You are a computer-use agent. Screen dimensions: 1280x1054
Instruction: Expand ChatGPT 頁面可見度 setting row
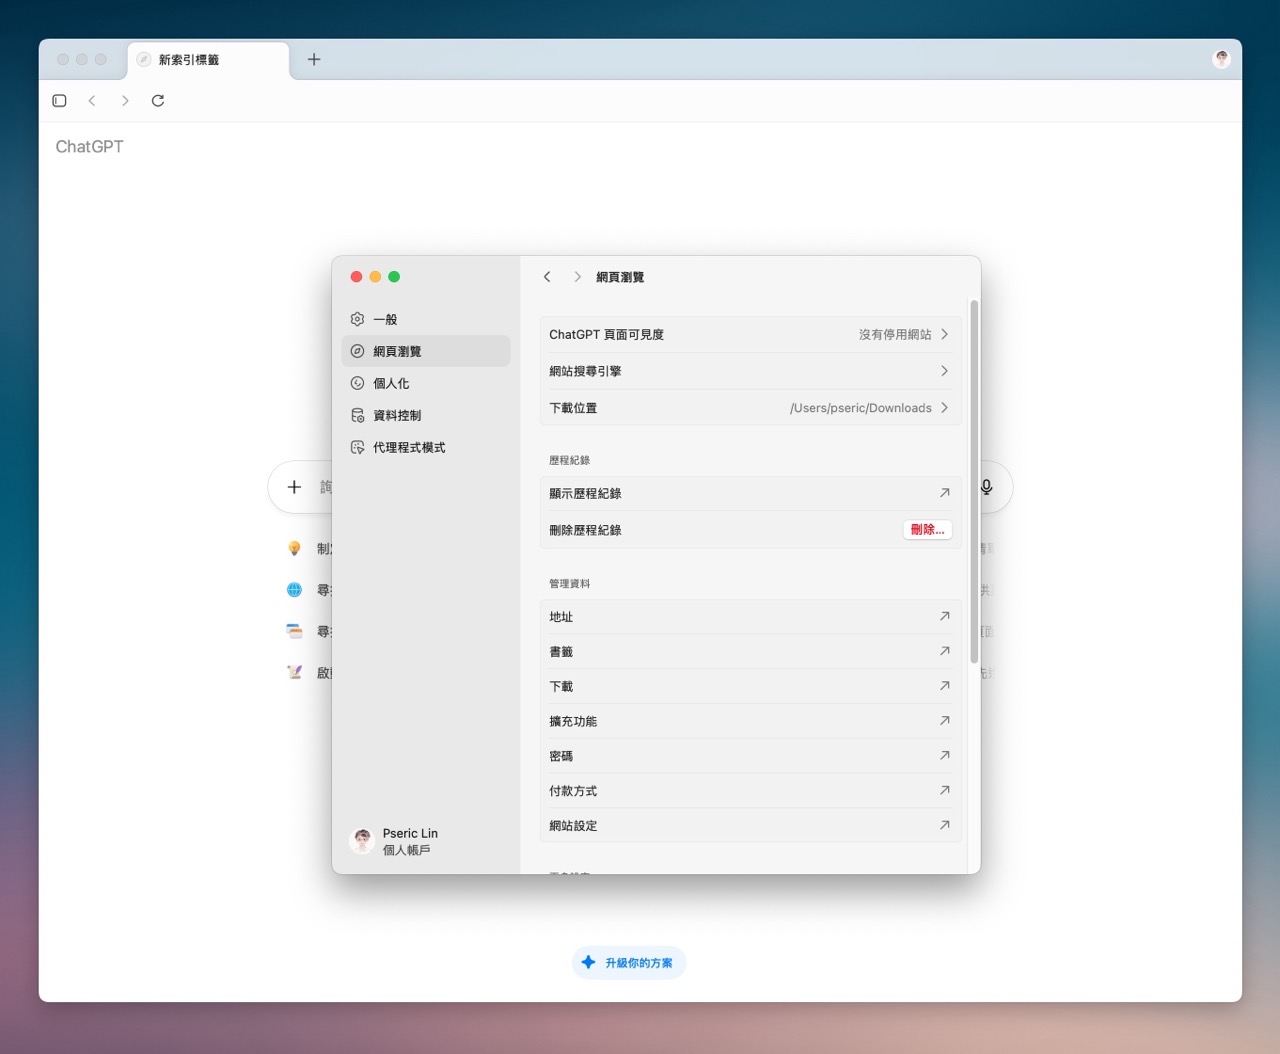(749, 335)
